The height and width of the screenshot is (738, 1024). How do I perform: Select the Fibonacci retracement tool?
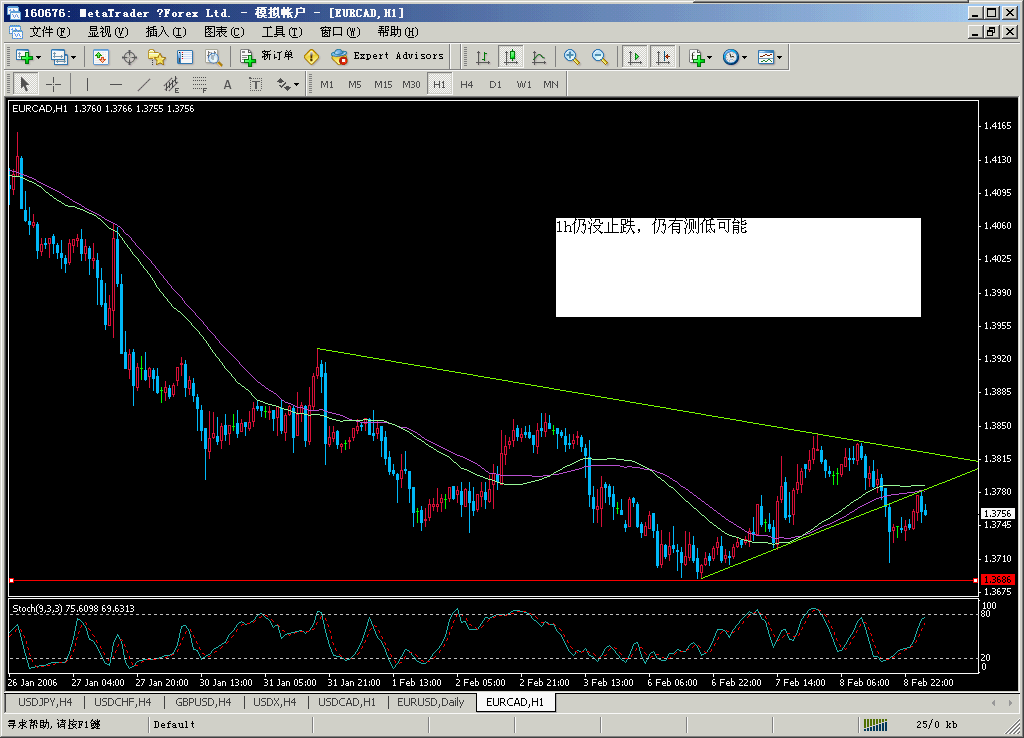pos(200,84)
